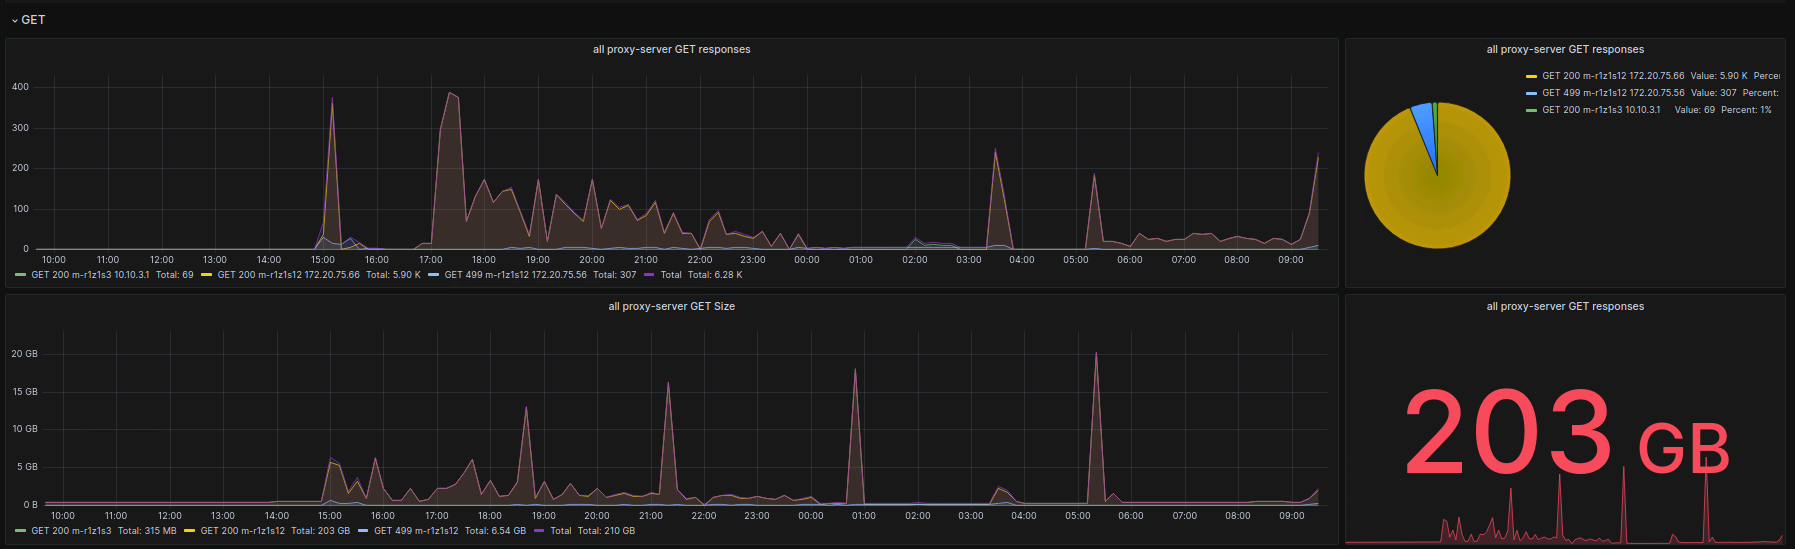The width and height of the screenshot is (1795, 549).
Task: Select GET 200 172.20.75.66 pie legend entry
Action: click(x=1612, y=76)
